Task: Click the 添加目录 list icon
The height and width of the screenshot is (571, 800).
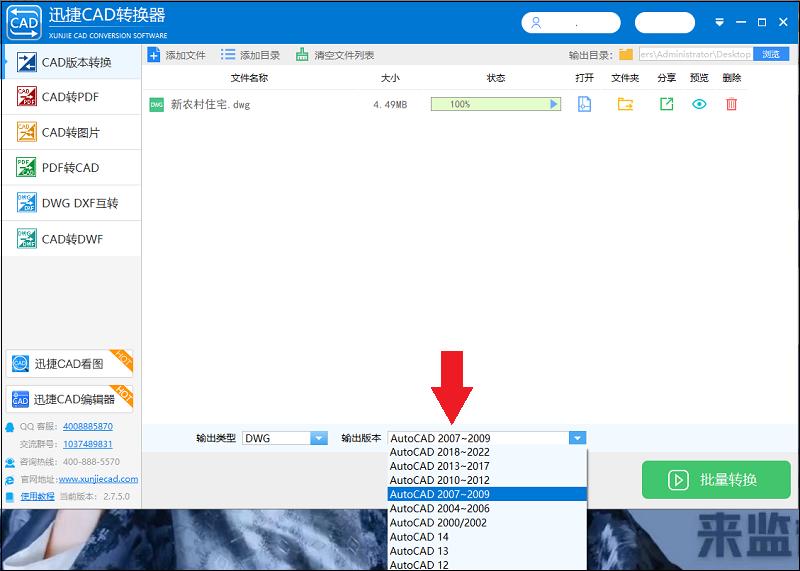Action: click(x=228, y=55)
